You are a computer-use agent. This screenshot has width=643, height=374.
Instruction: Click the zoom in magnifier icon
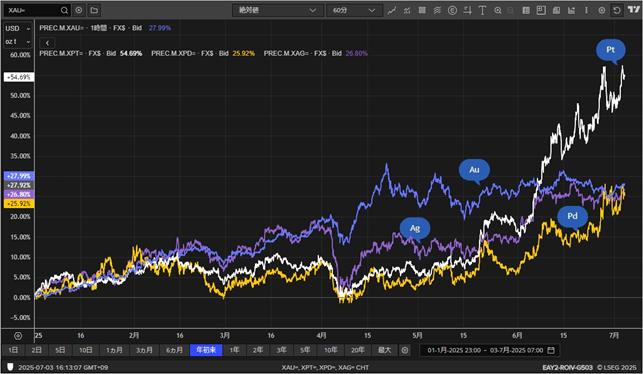[497, 11]
